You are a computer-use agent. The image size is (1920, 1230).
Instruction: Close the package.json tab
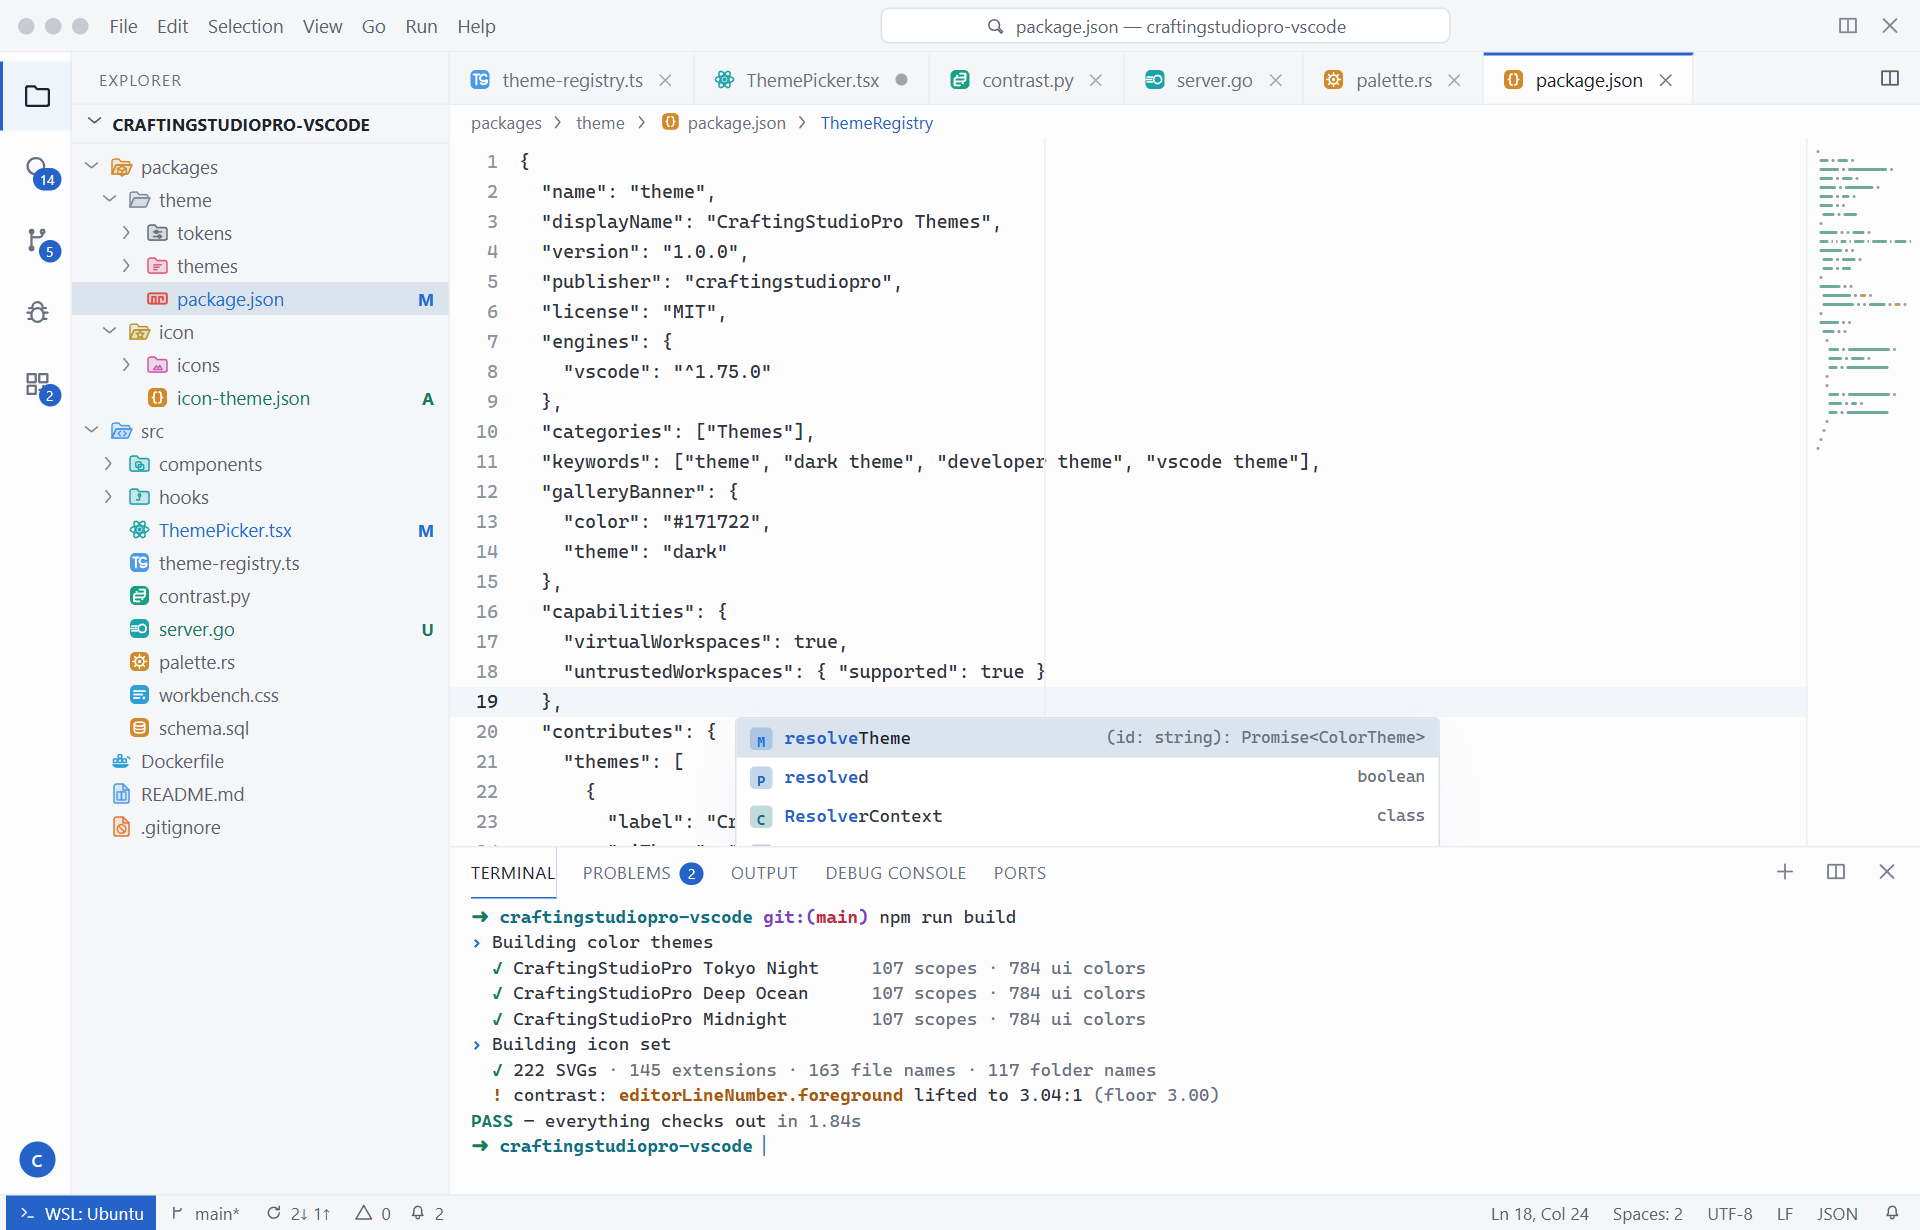(1666, 80)
